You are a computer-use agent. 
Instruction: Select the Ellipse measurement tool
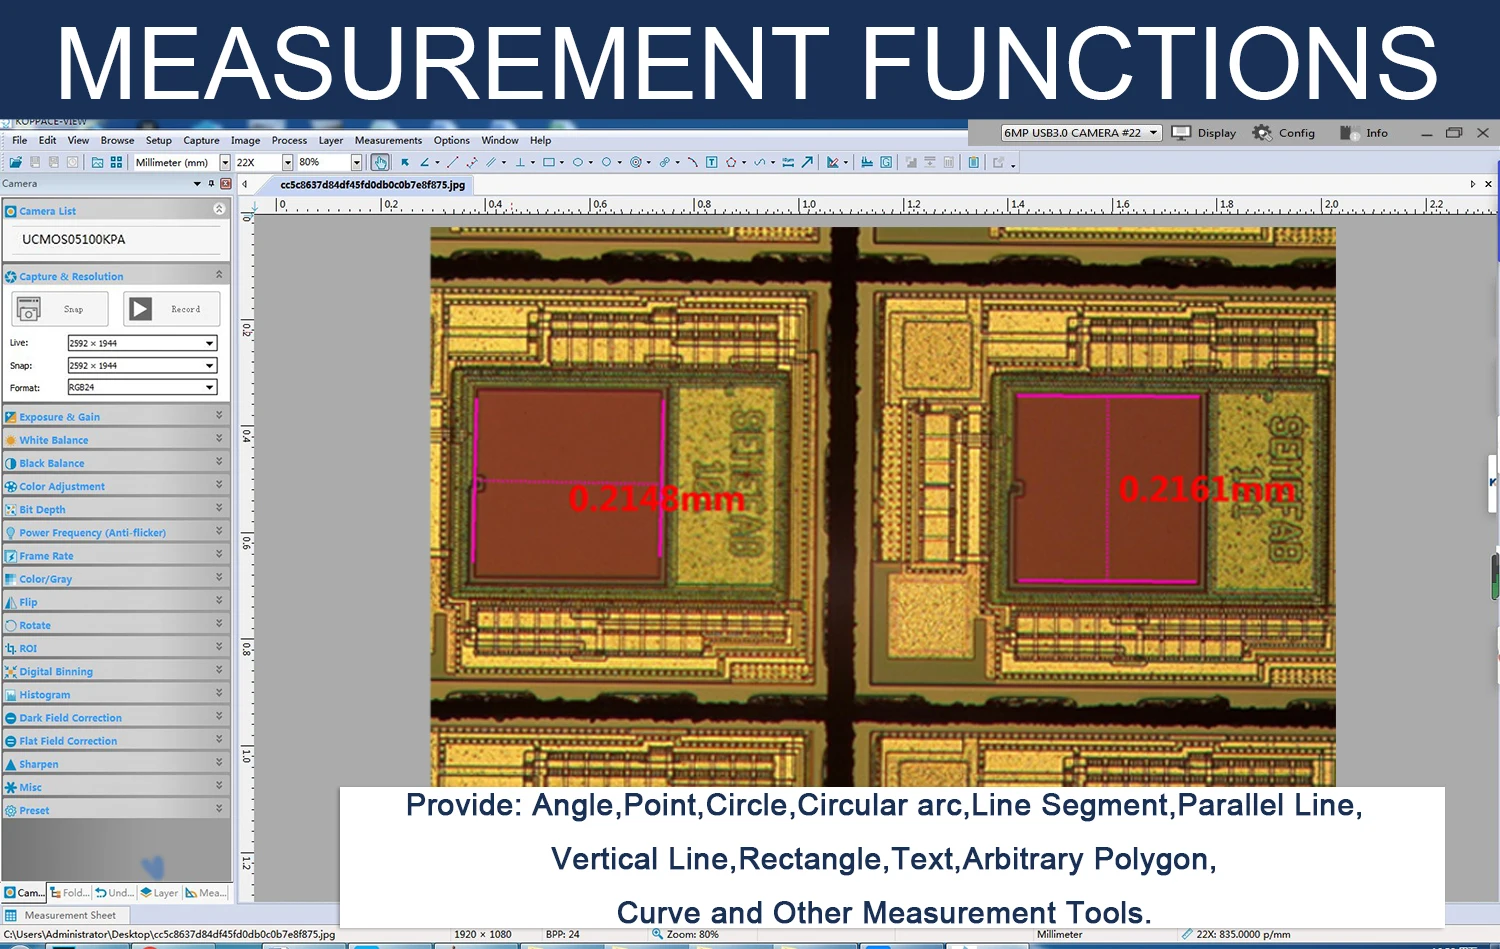578,162
